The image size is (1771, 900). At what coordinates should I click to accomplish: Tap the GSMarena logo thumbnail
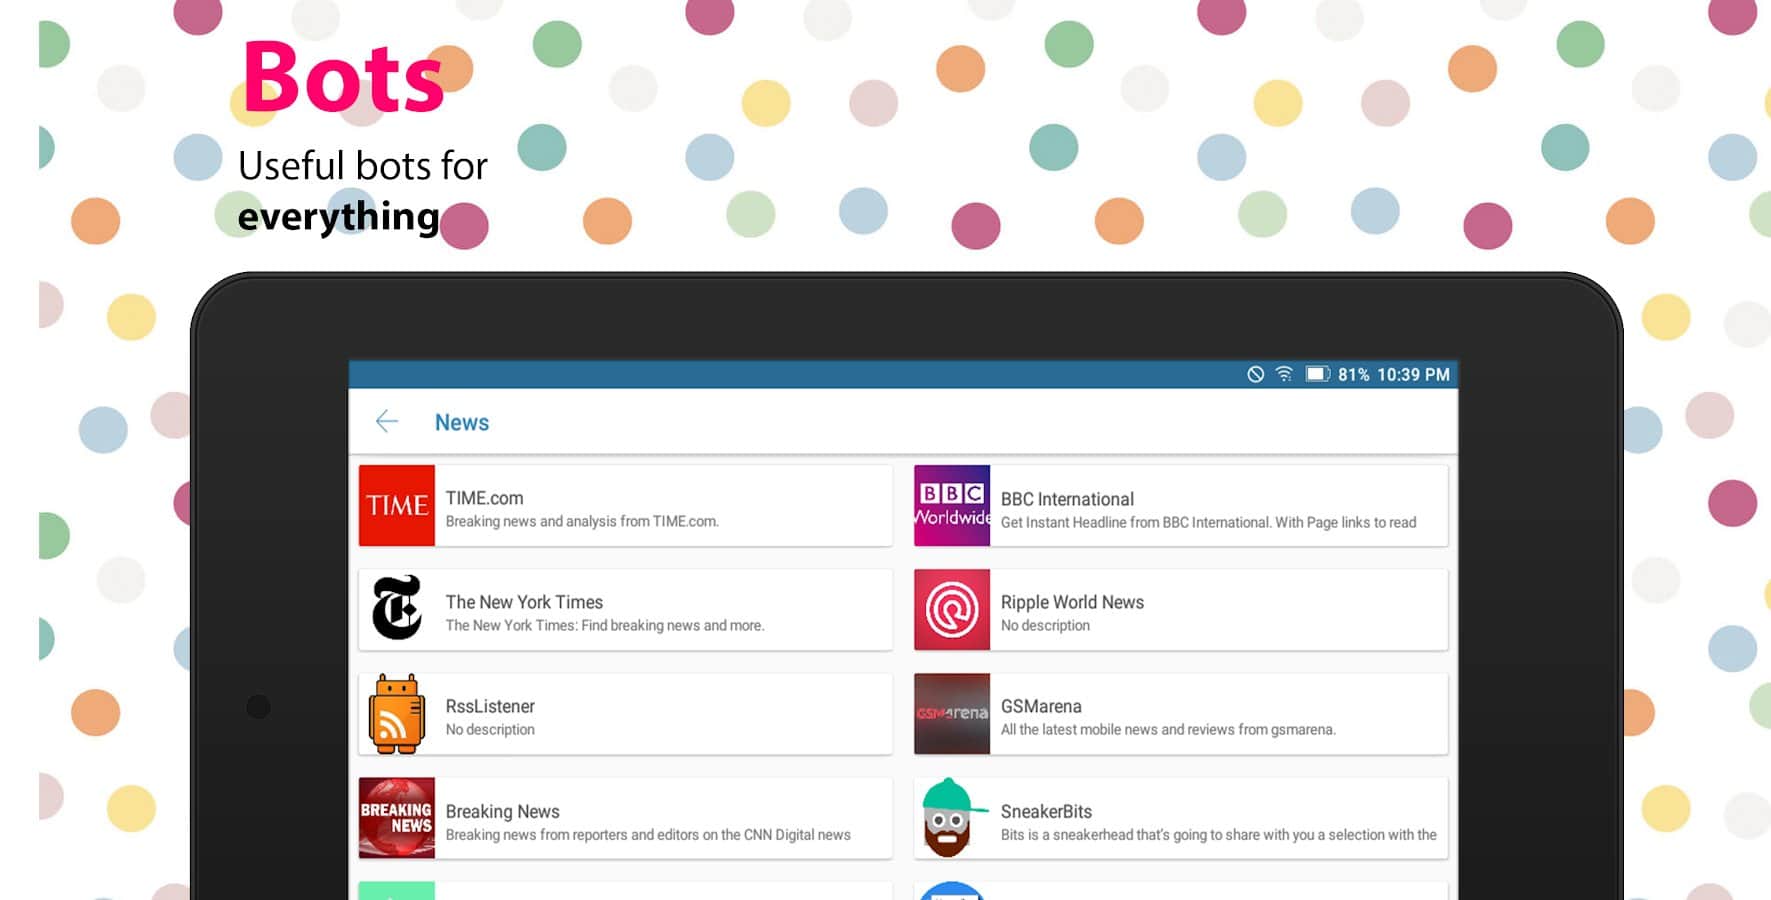(x=952, y=713)
